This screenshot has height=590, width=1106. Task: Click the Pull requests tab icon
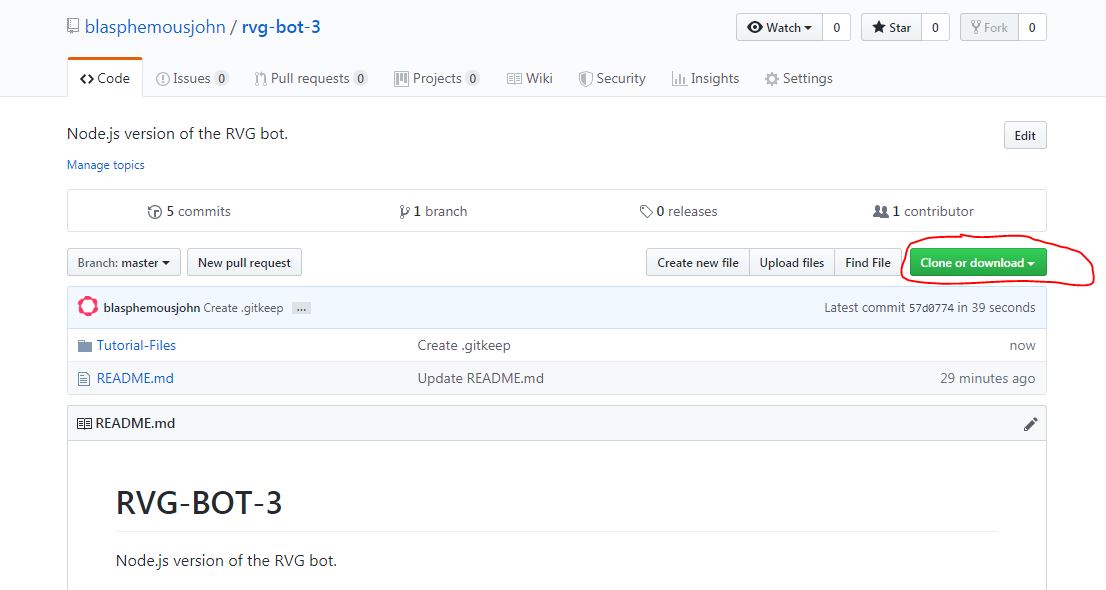click(260, 79)
